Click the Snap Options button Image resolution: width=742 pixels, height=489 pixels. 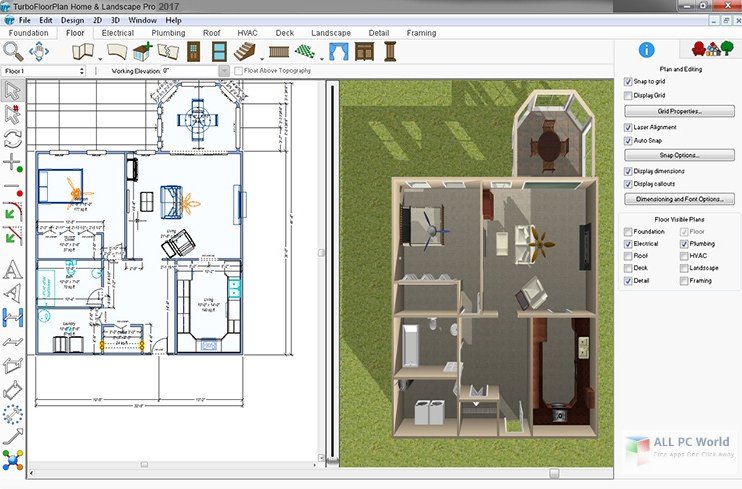[680, 155]
